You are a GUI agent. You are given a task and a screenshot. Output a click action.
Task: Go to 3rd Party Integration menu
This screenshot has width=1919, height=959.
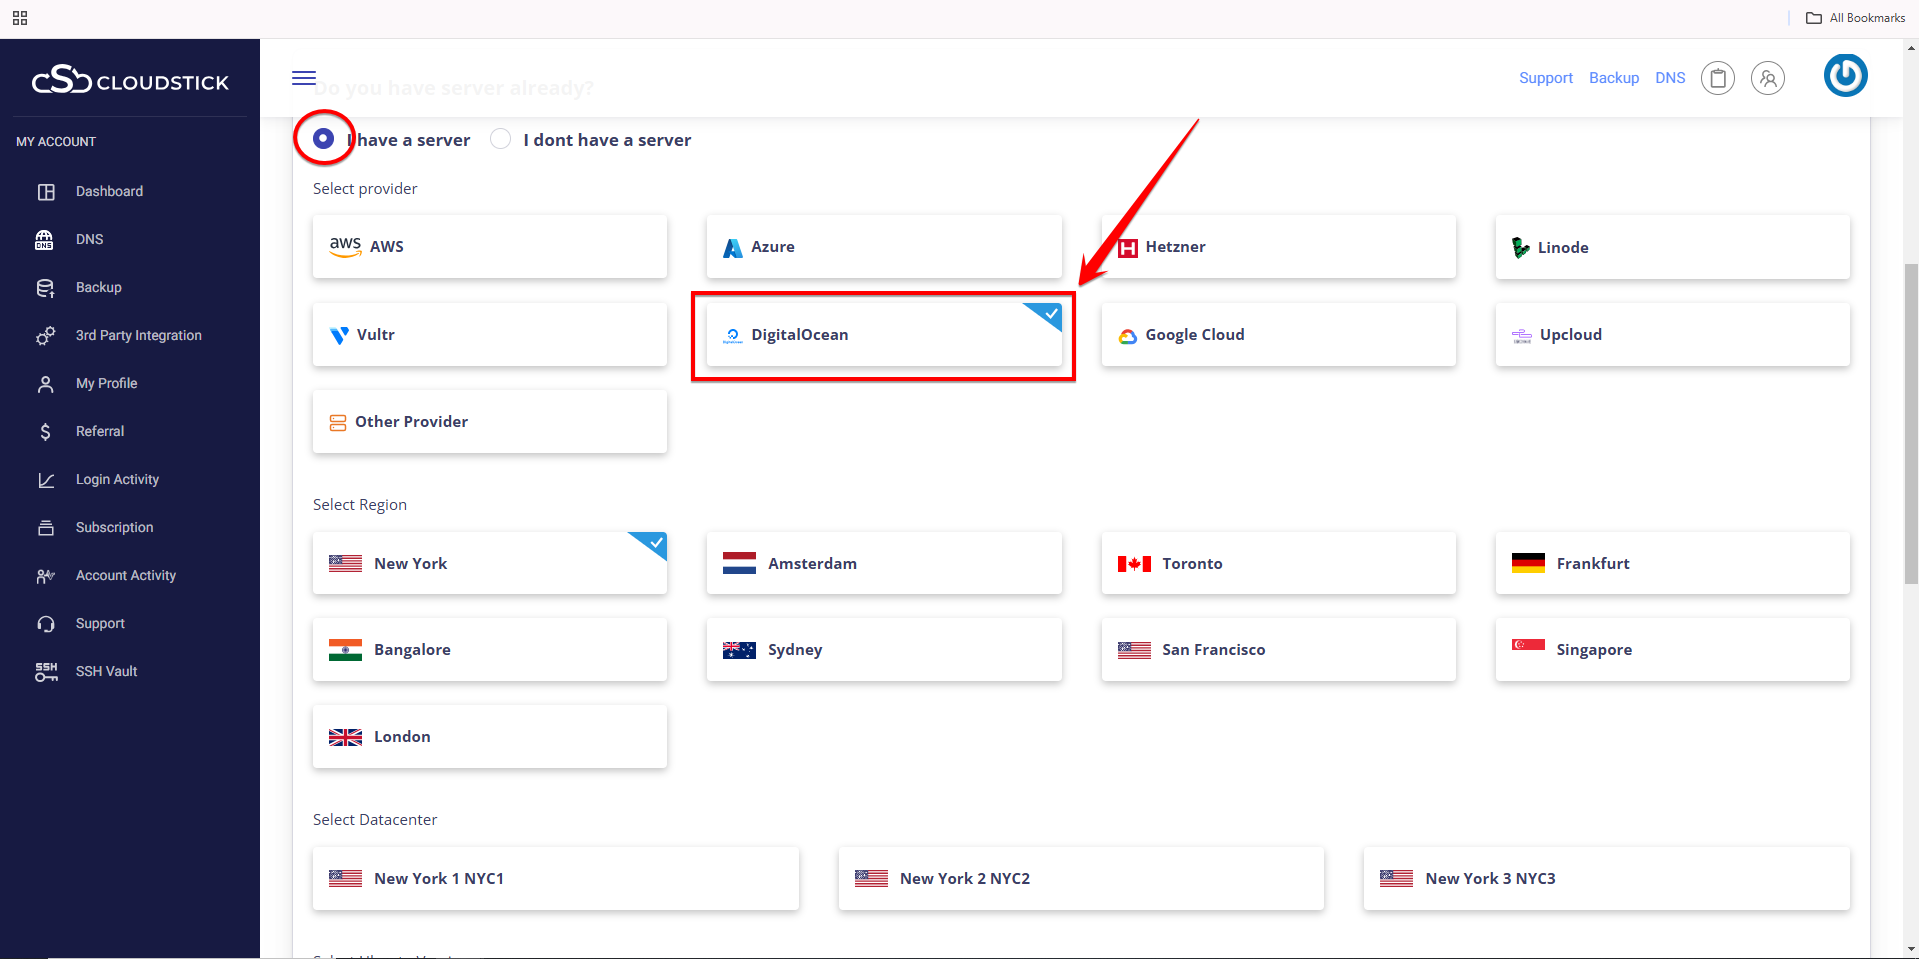pos(138,335)
